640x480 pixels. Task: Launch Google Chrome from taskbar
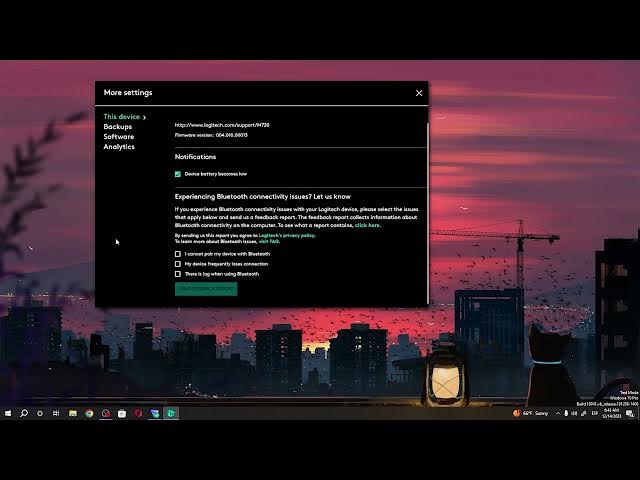pos(89,413)
